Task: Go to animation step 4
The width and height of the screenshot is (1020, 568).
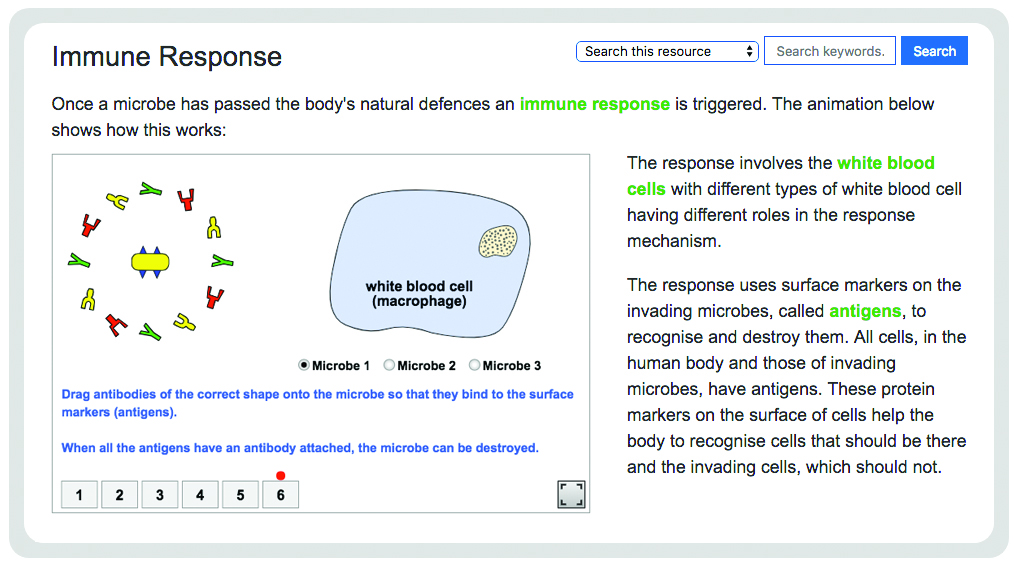Action: [200, 494]
